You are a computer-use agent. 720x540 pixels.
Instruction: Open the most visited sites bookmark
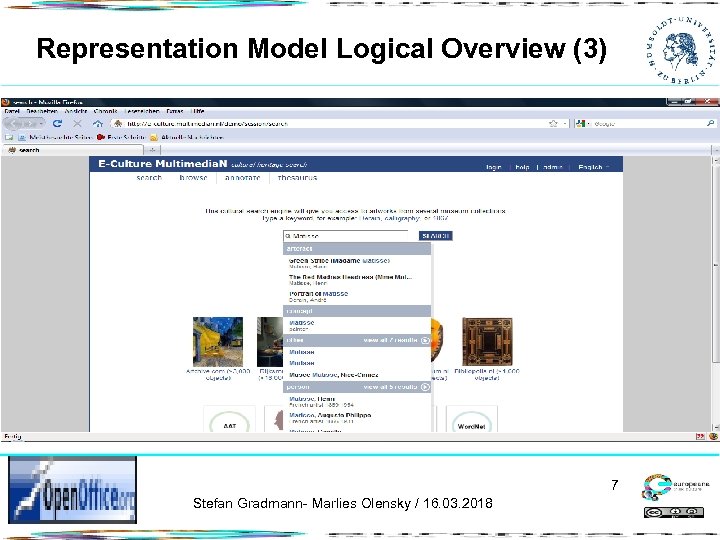(x=55, y=137)
